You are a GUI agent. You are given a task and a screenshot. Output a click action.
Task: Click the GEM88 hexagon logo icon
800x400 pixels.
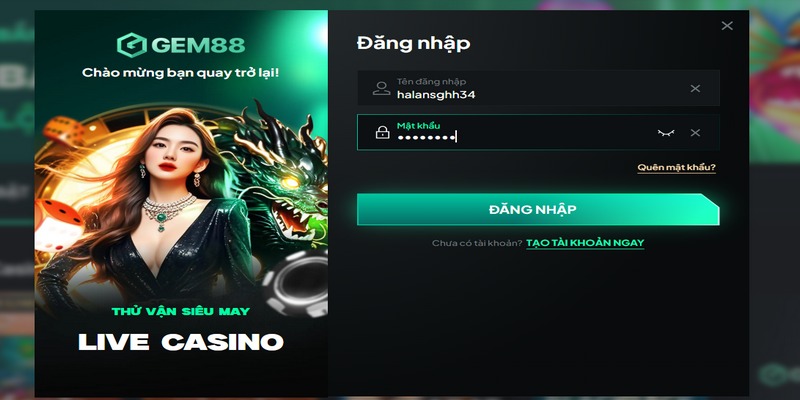pos(132,45)
